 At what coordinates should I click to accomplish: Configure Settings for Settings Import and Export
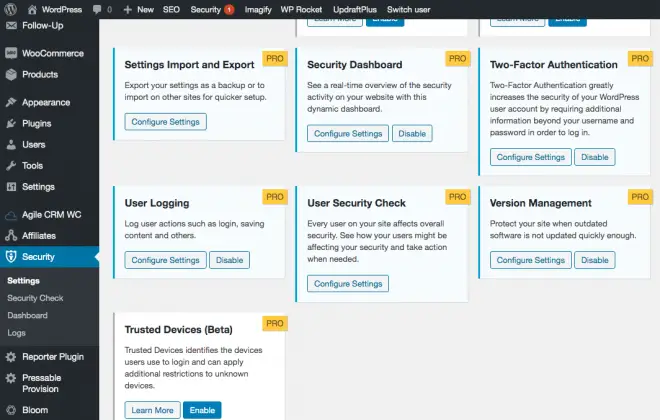(x=165, y=122)
